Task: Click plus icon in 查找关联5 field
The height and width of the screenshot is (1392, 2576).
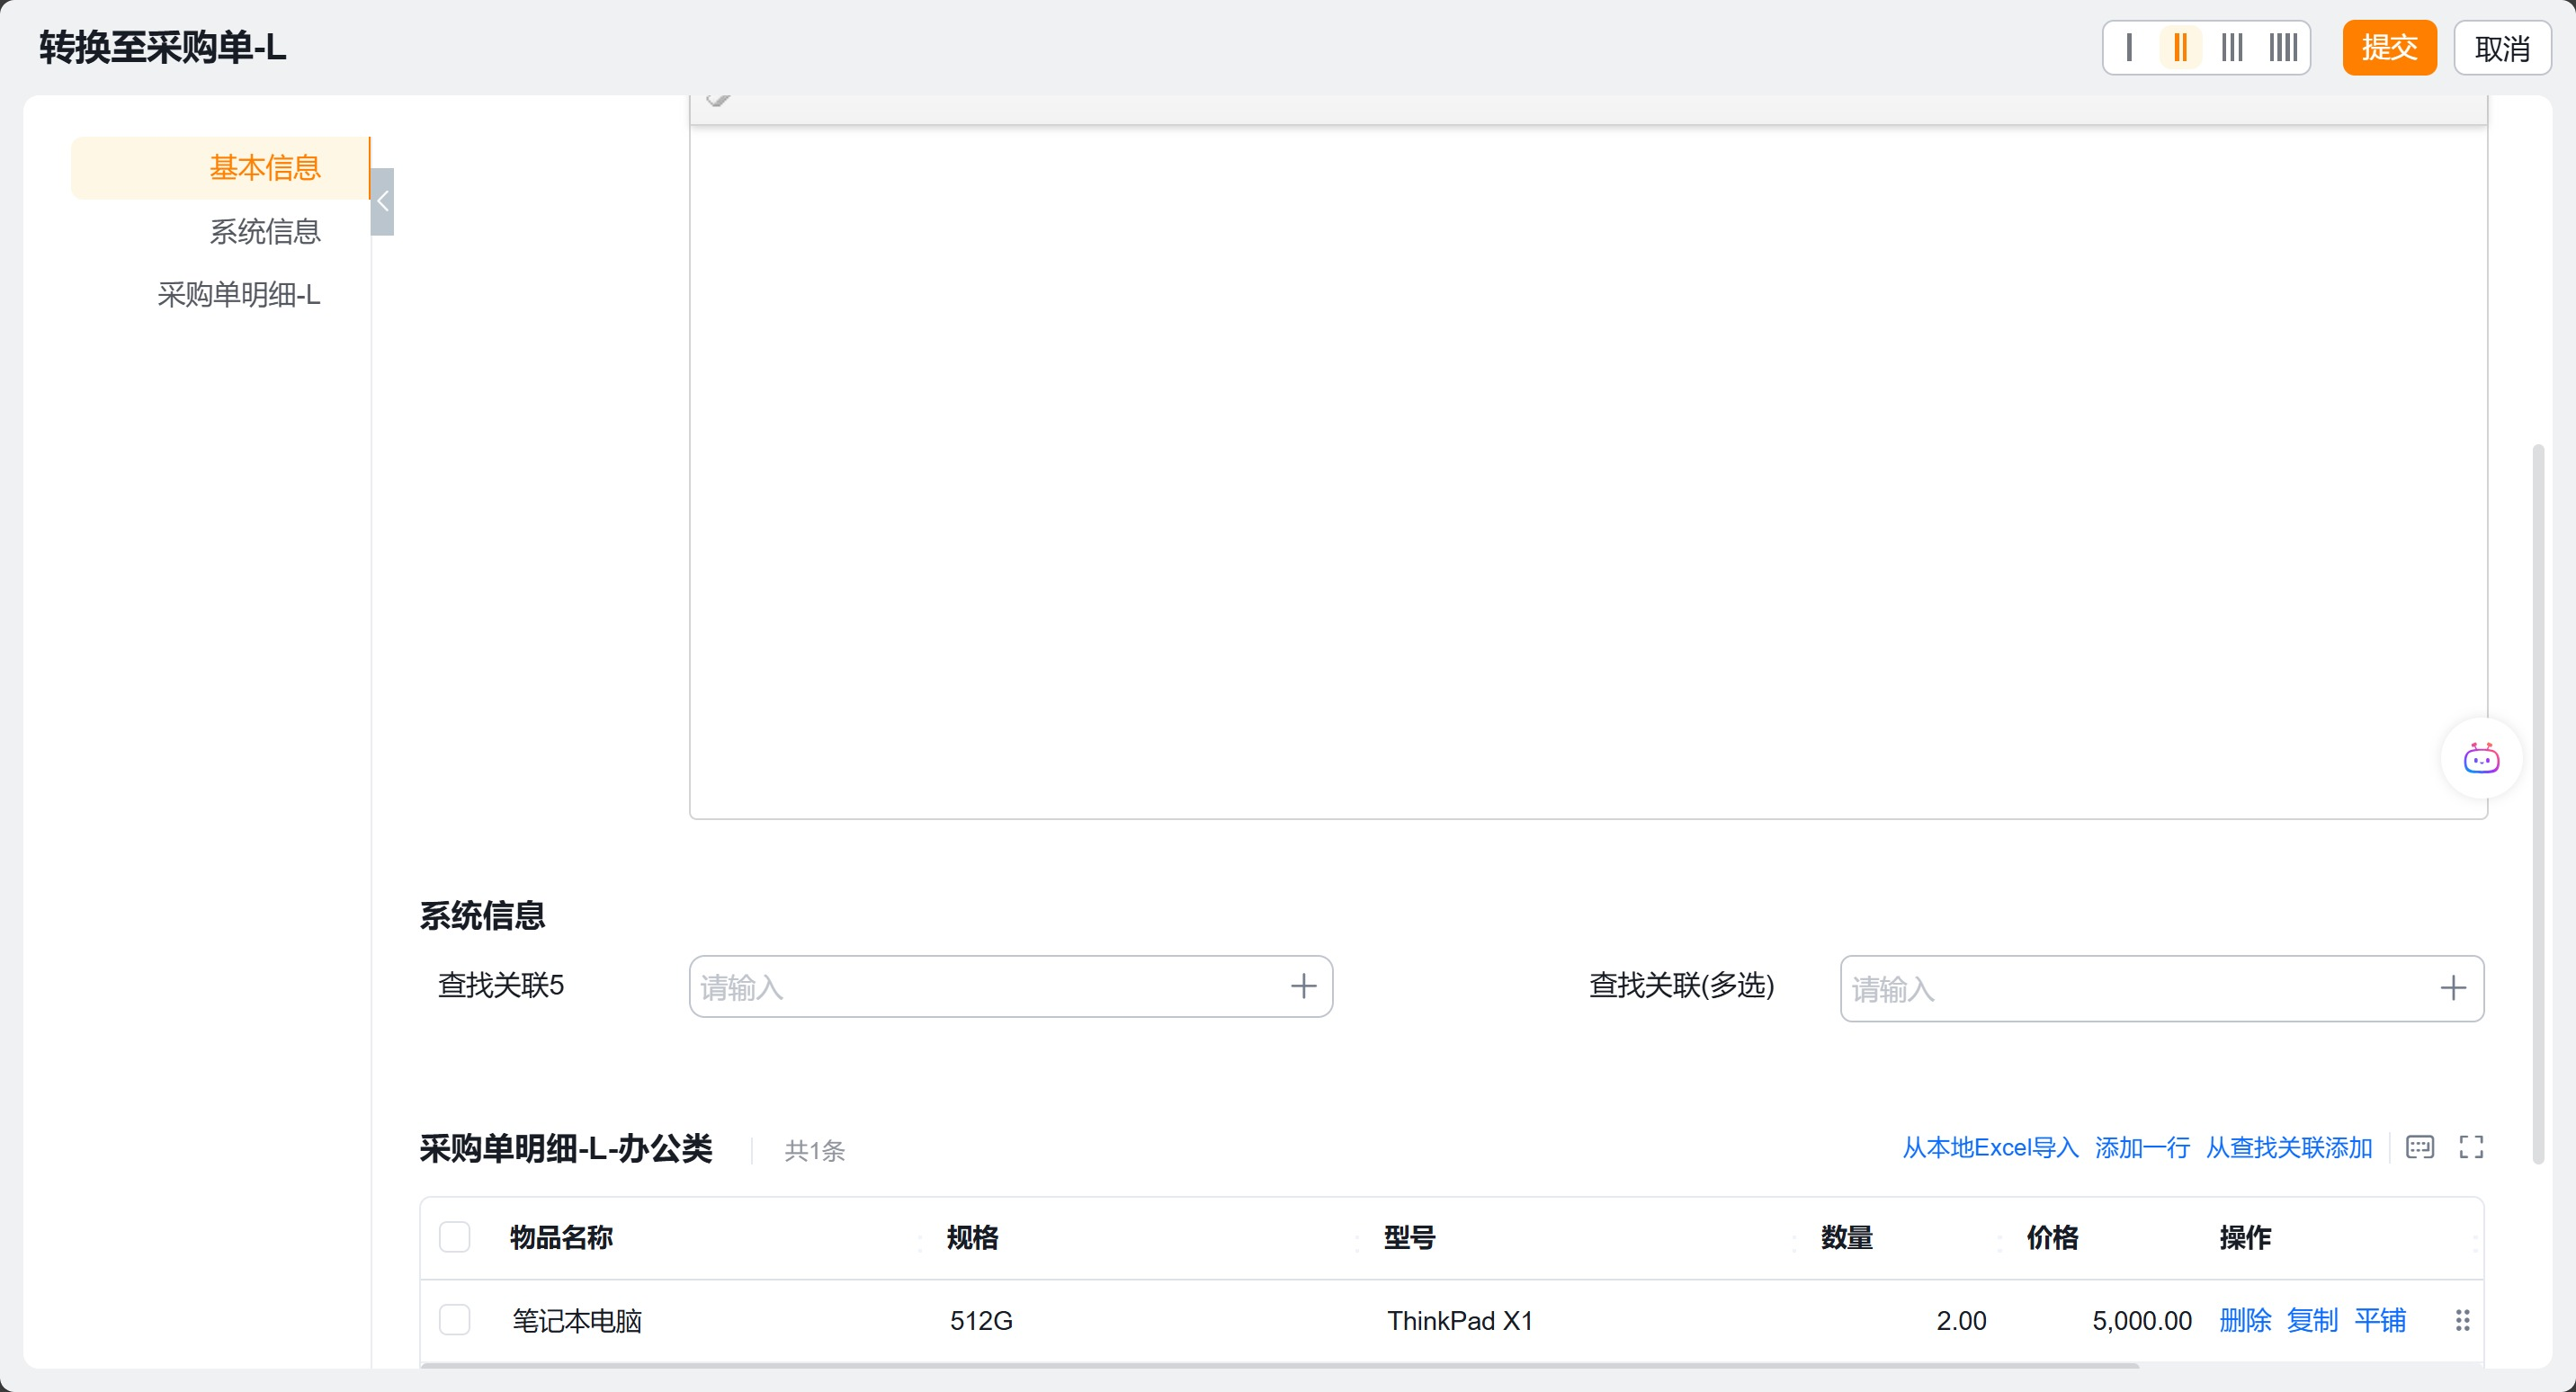Action: (1303, 987)
